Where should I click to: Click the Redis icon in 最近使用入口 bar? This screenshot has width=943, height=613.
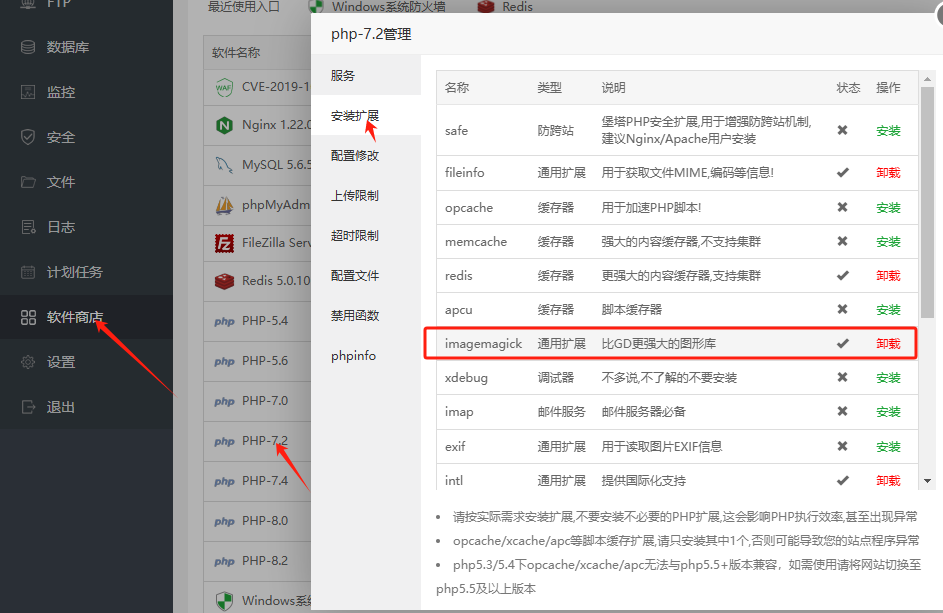[486, 6]
